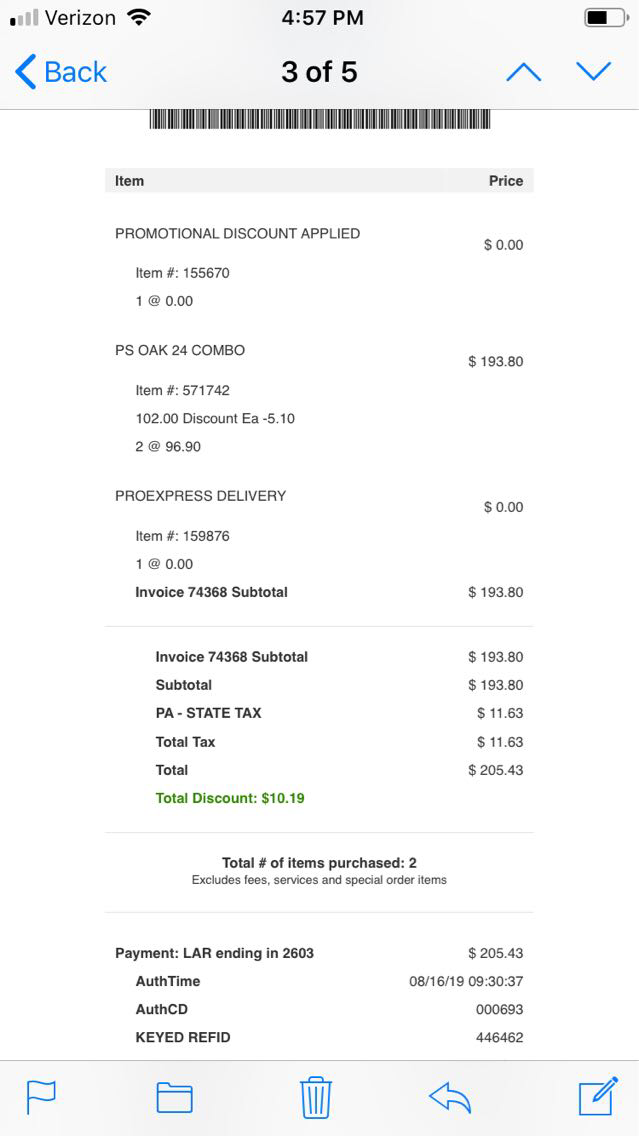The width and height of the screenshot is (639, 1136).
Task: Compose a new message
Action: coord(598,1097)
